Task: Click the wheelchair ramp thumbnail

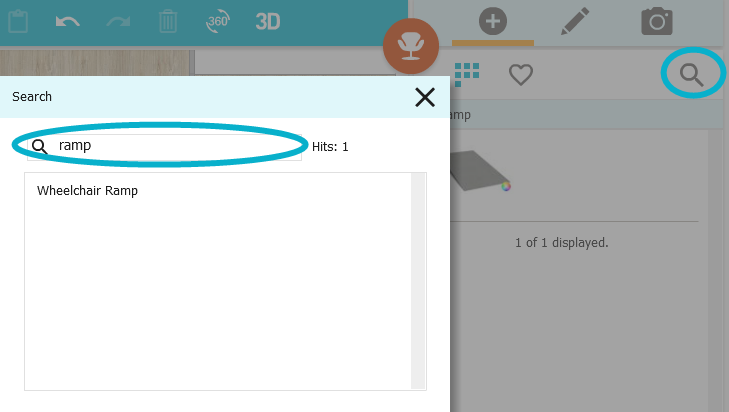Action: [480, 171]
